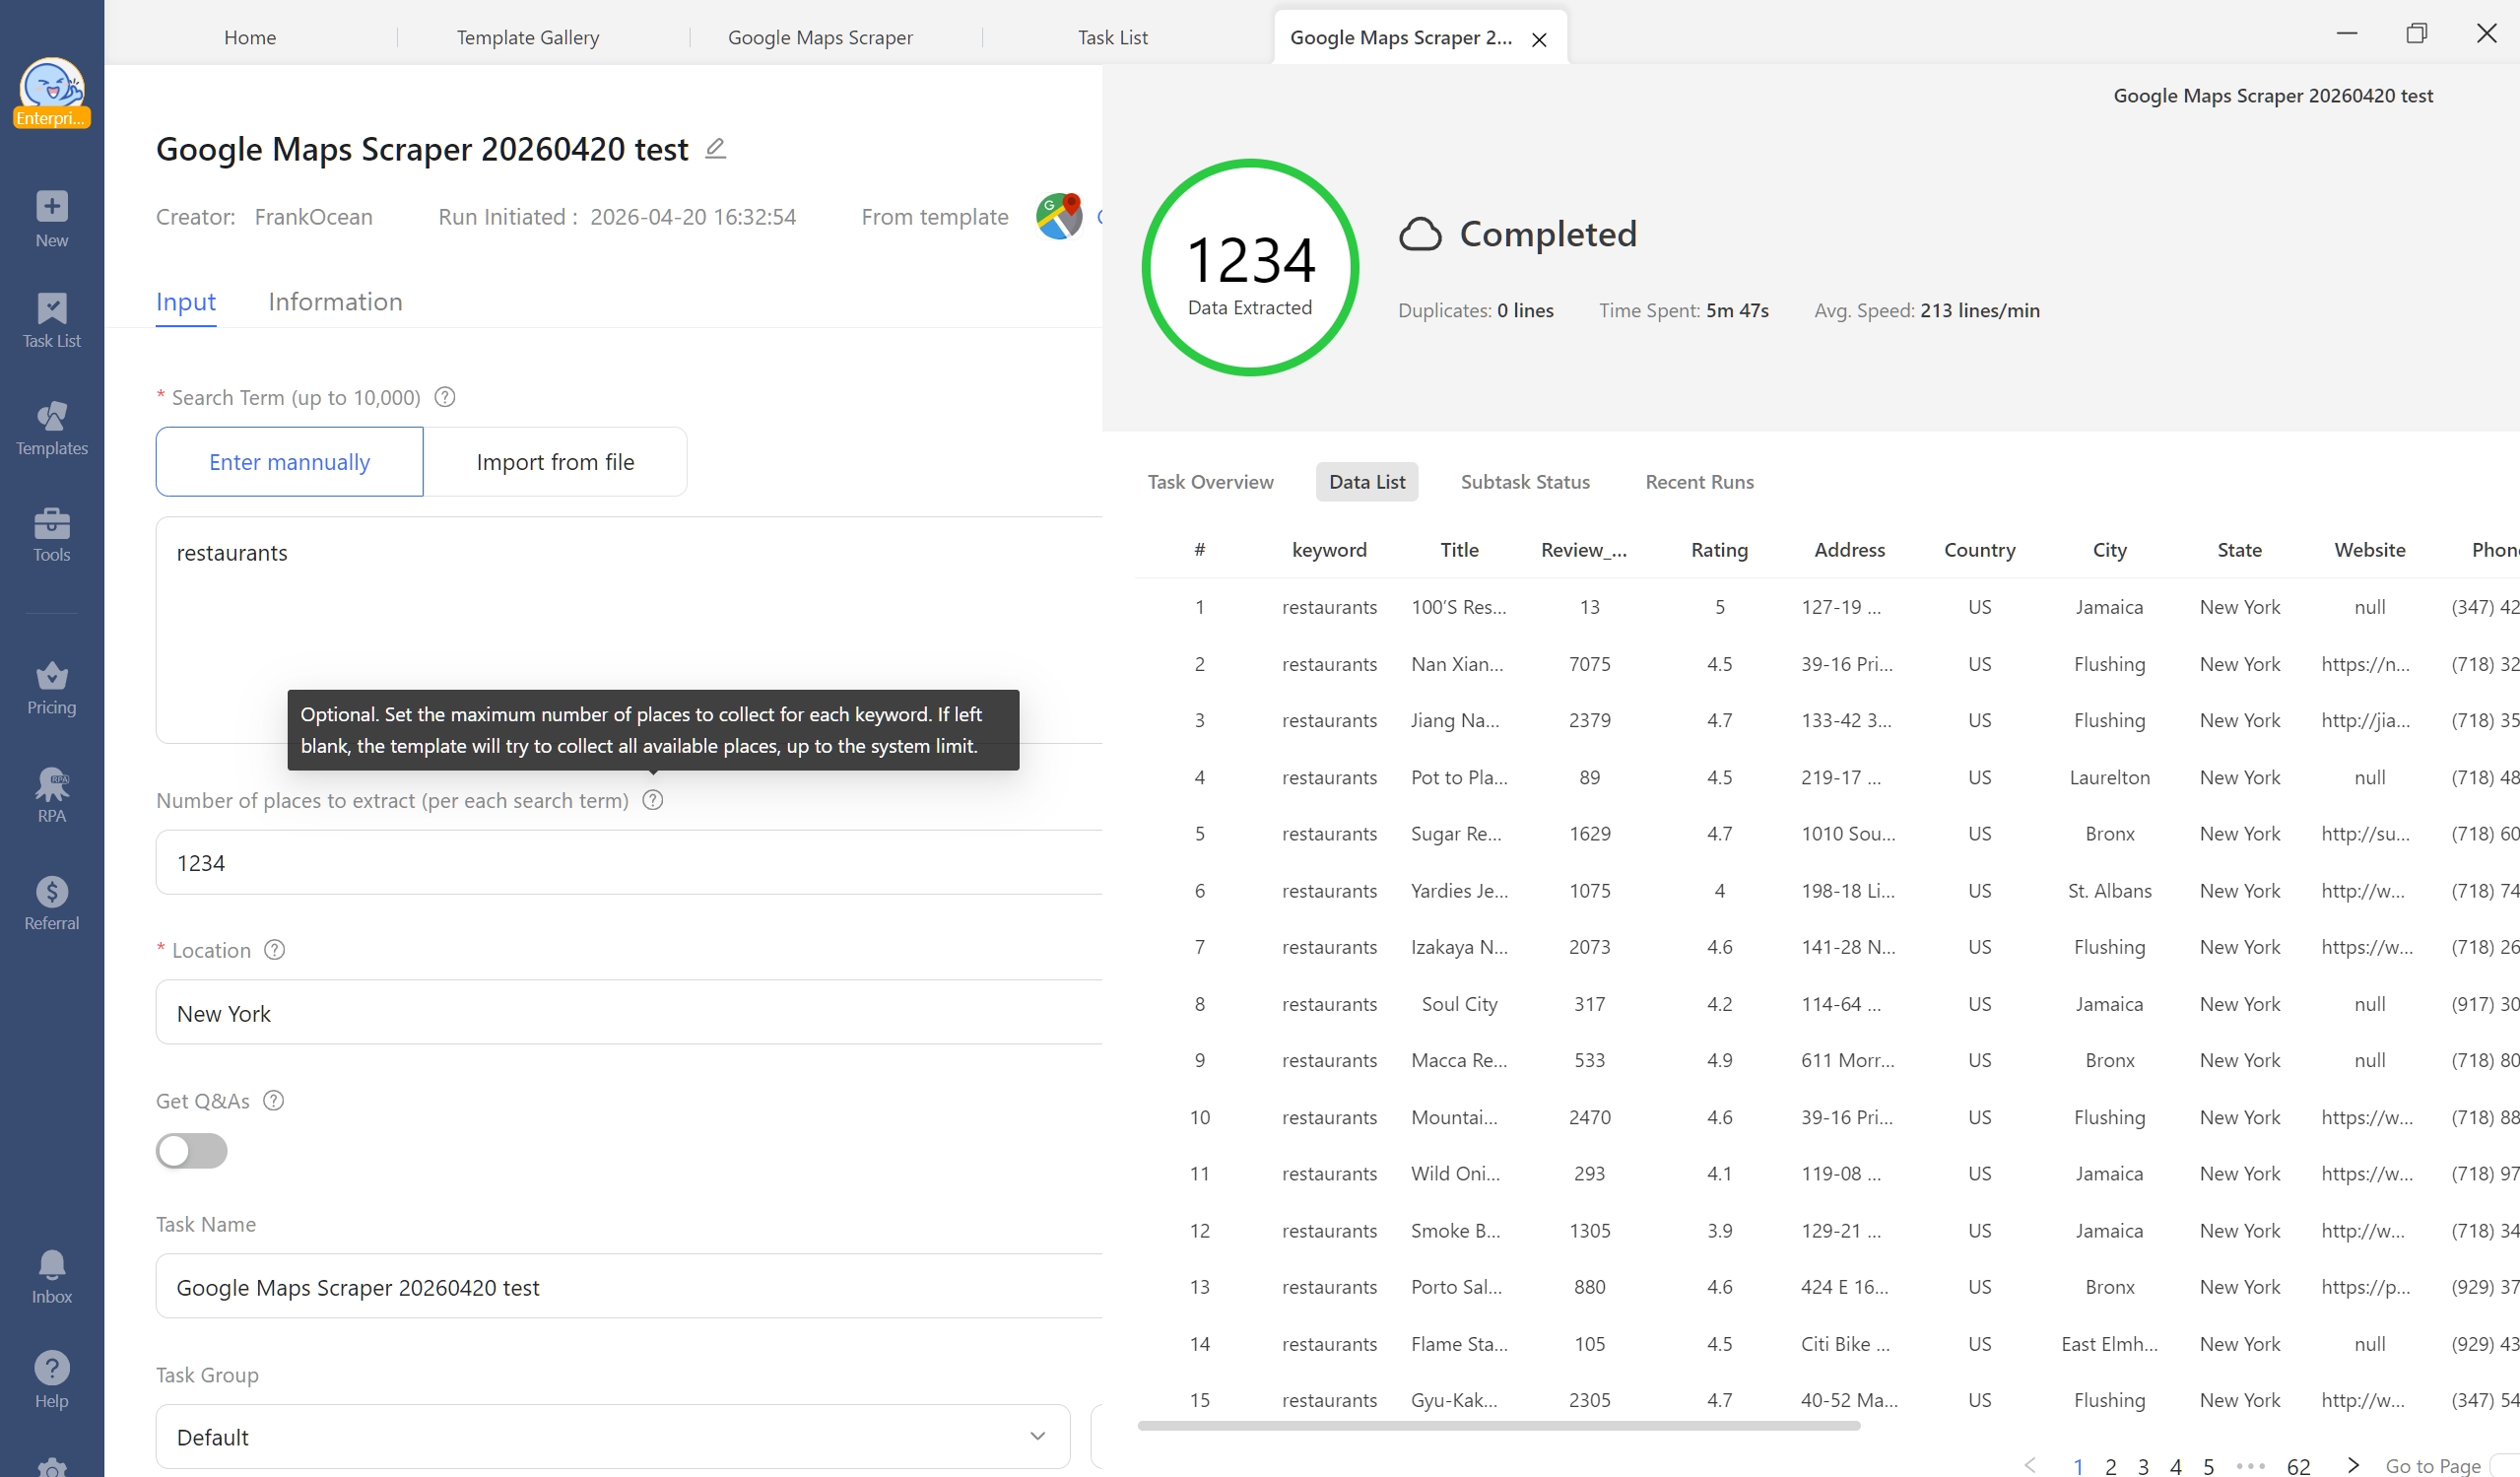
Task: Open the settings gear icon in sidebar
Action: pyautogui.click(x=52, y=1468)
